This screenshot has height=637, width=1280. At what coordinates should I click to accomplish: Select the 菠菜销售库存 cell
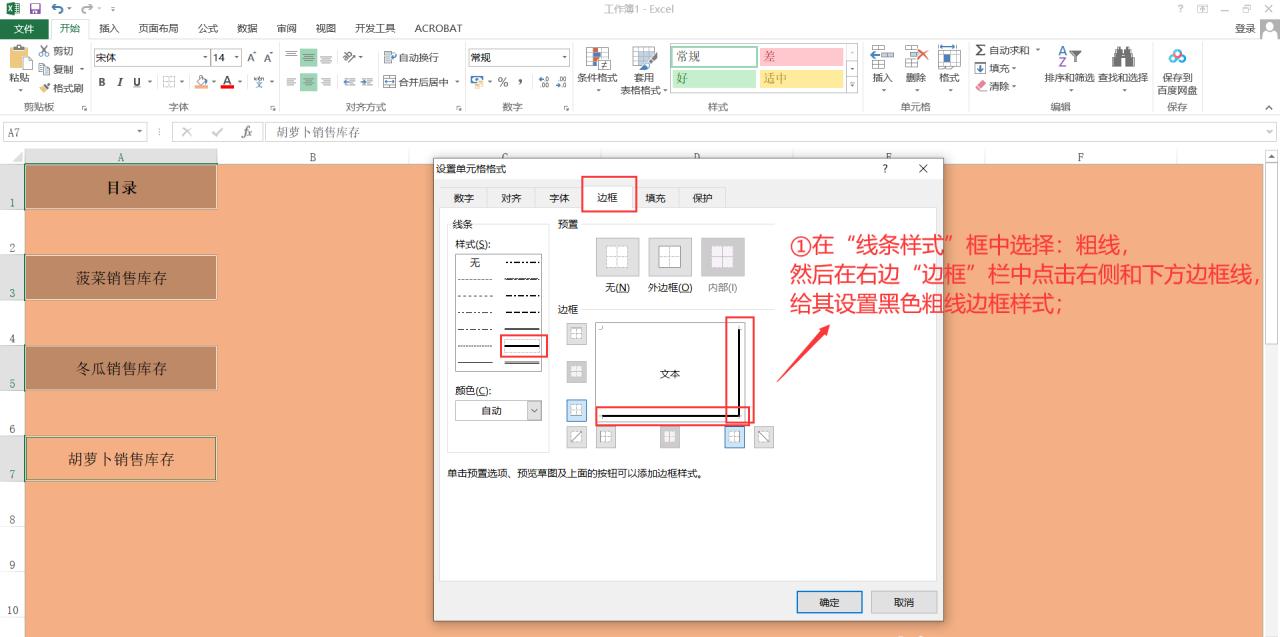coord(120,278)
